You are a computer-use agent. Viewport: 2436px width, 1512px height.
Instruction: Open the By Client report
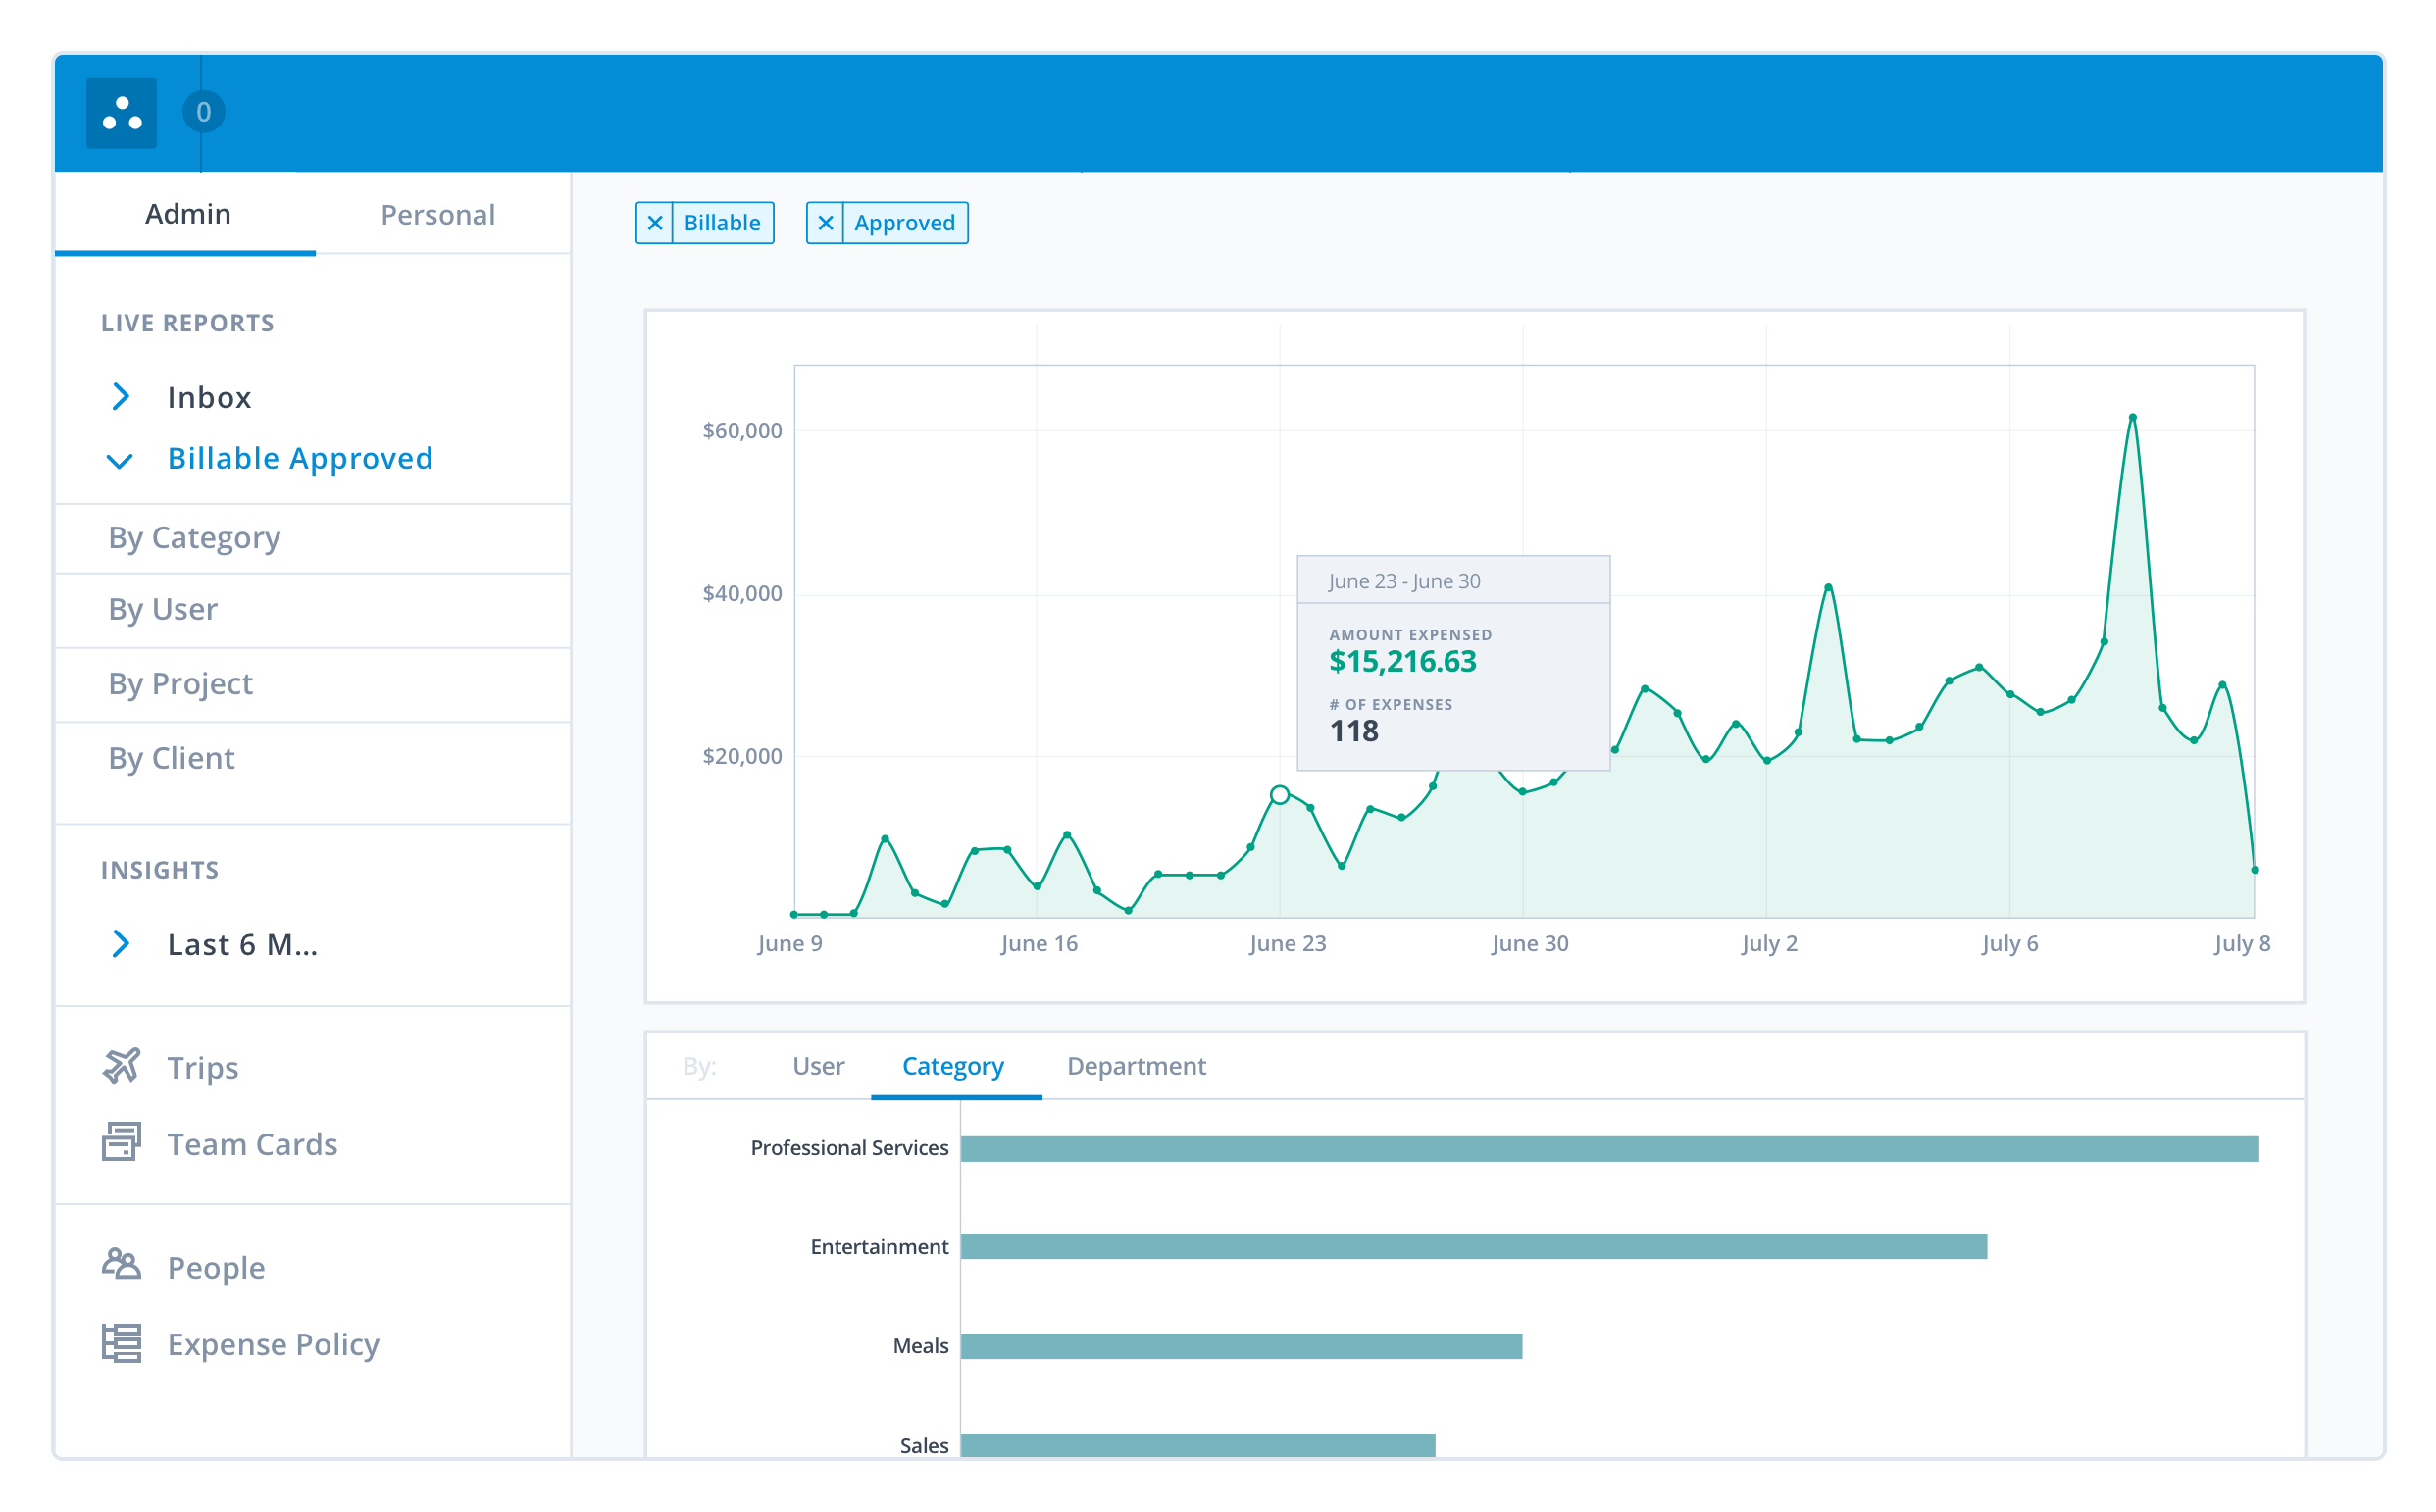[x=171, y=759]
